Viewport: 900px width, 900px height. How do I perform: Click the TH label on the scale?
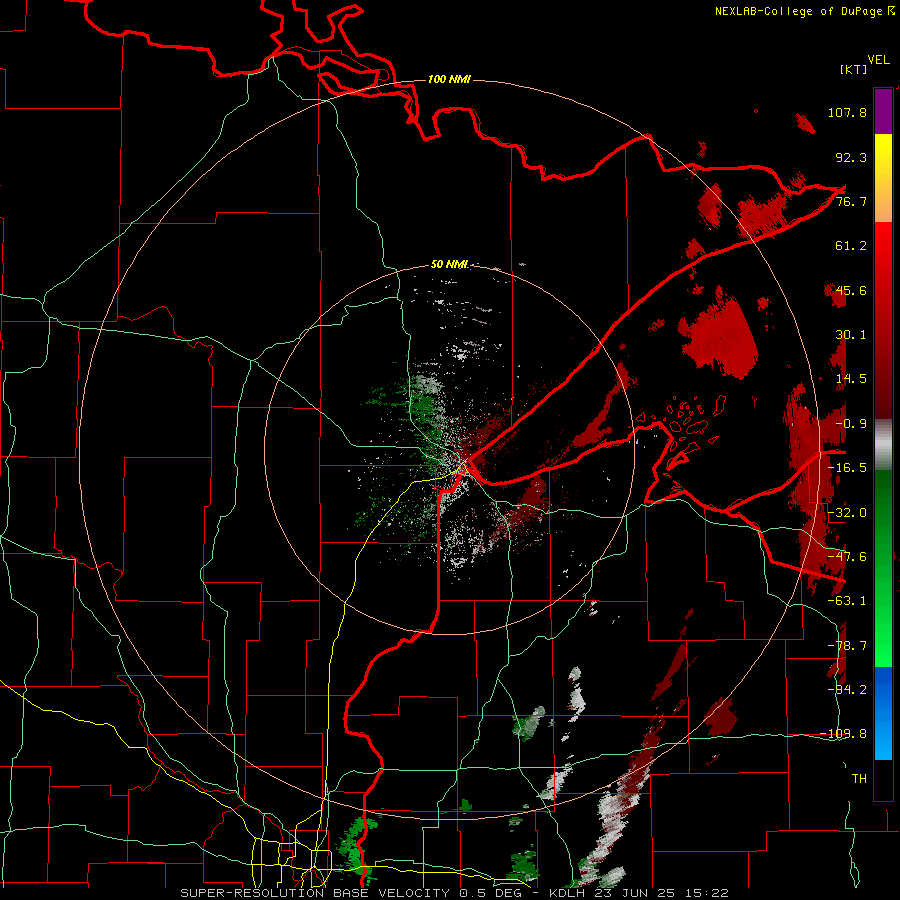[859, 779]
